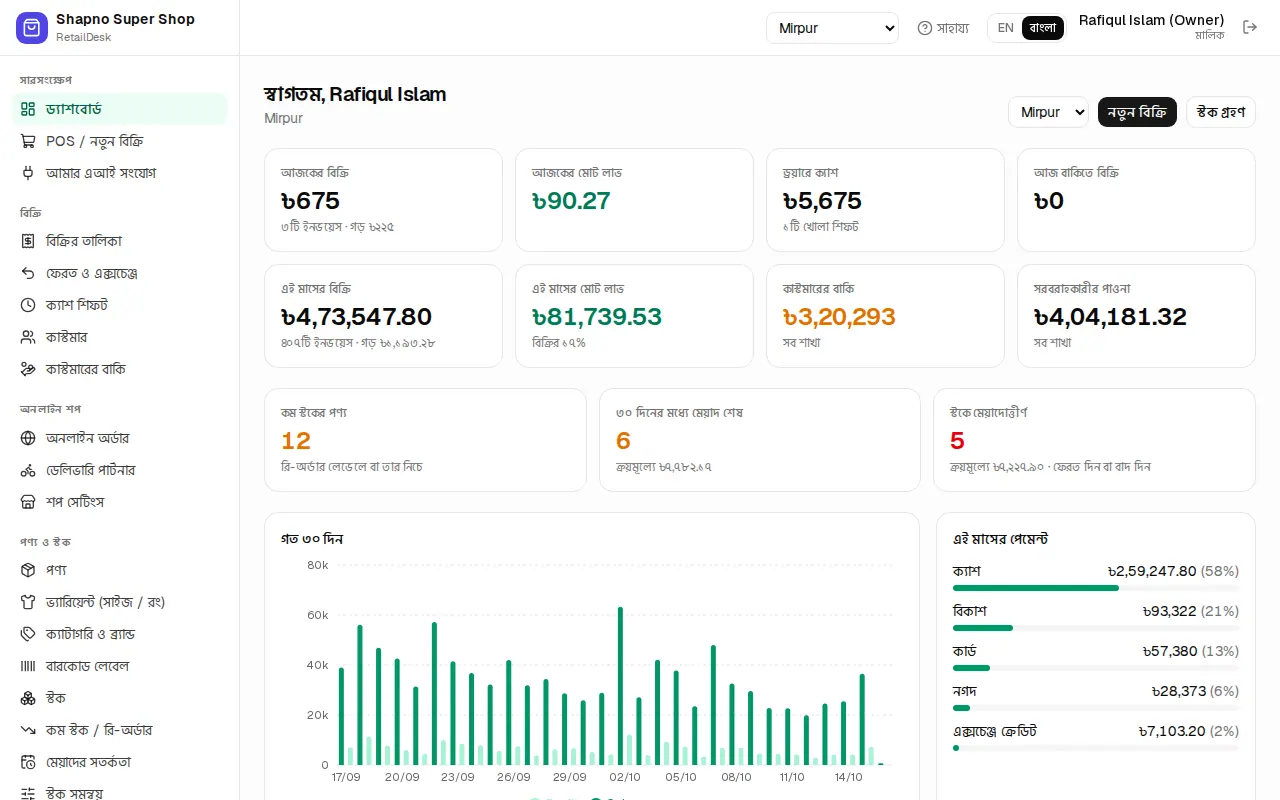Open the Mirpur dropdown beside নতুন বিক্রি

(x=1048, y=112)
